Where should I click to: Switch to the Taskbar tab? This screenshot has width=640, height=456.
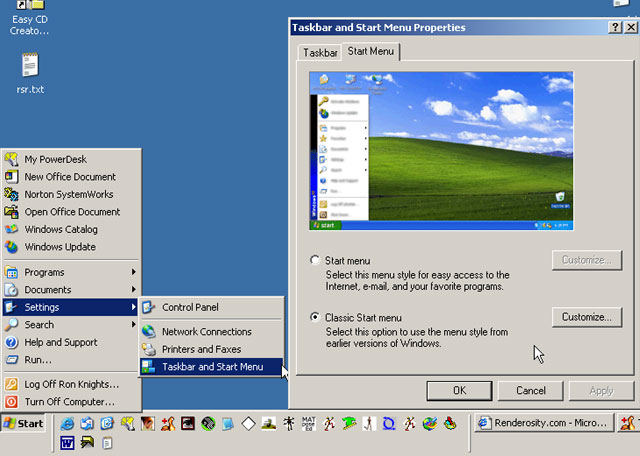[320, 53]
